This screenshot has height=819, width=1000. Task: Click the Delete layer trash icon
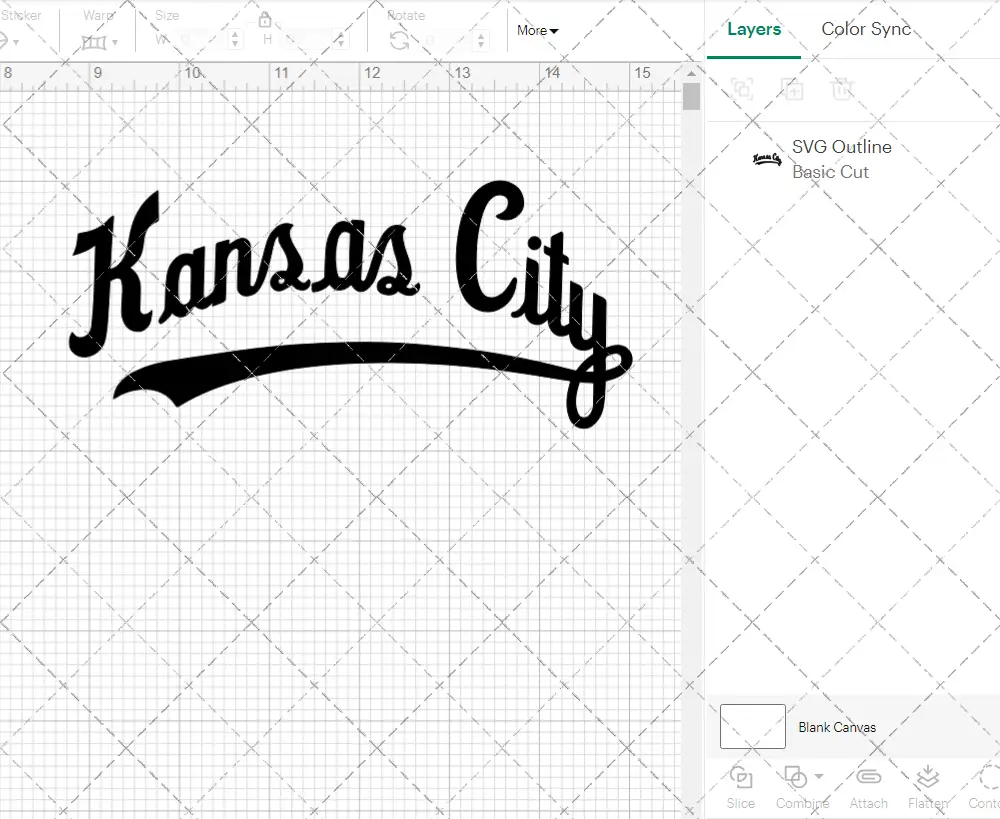[843, 89]
